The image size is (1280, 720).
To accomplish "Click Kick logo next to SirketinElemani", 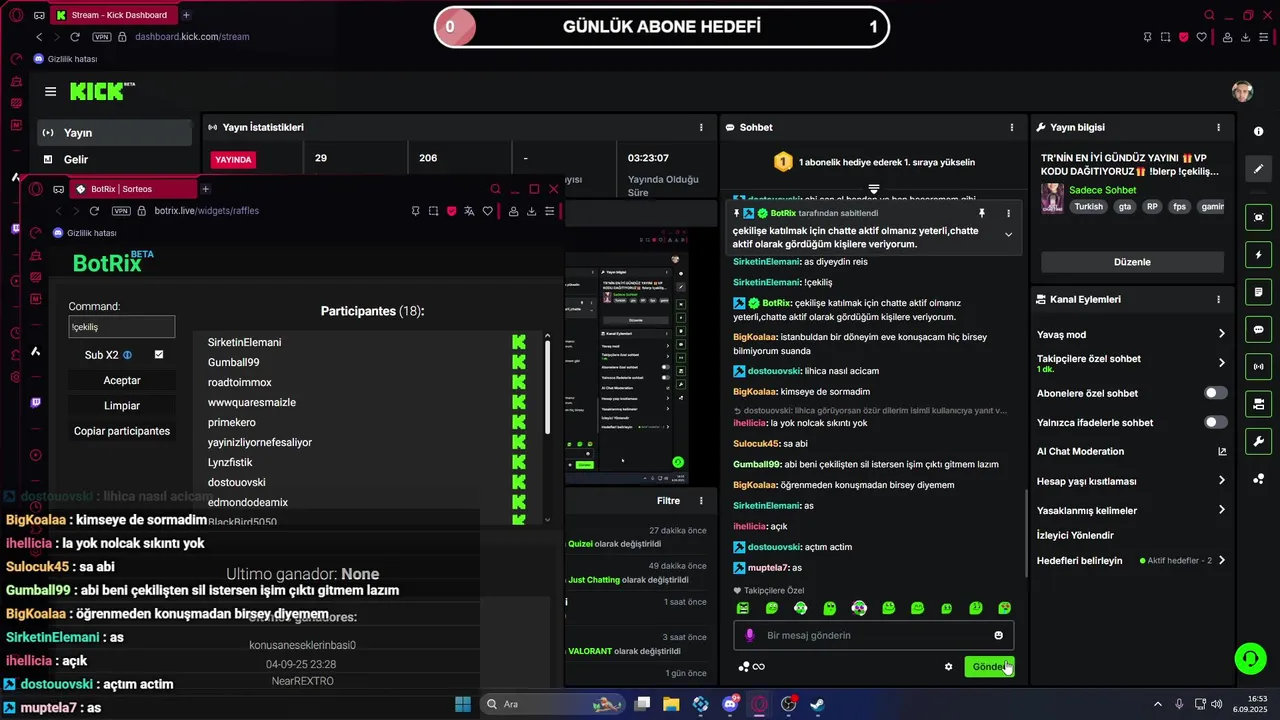I will [x=519, y=342].
